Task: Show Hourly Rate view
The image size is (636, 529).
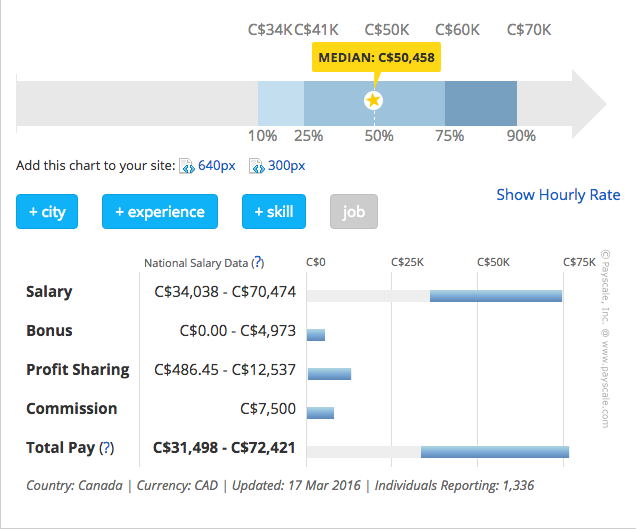Action: [x=558, y=195]
